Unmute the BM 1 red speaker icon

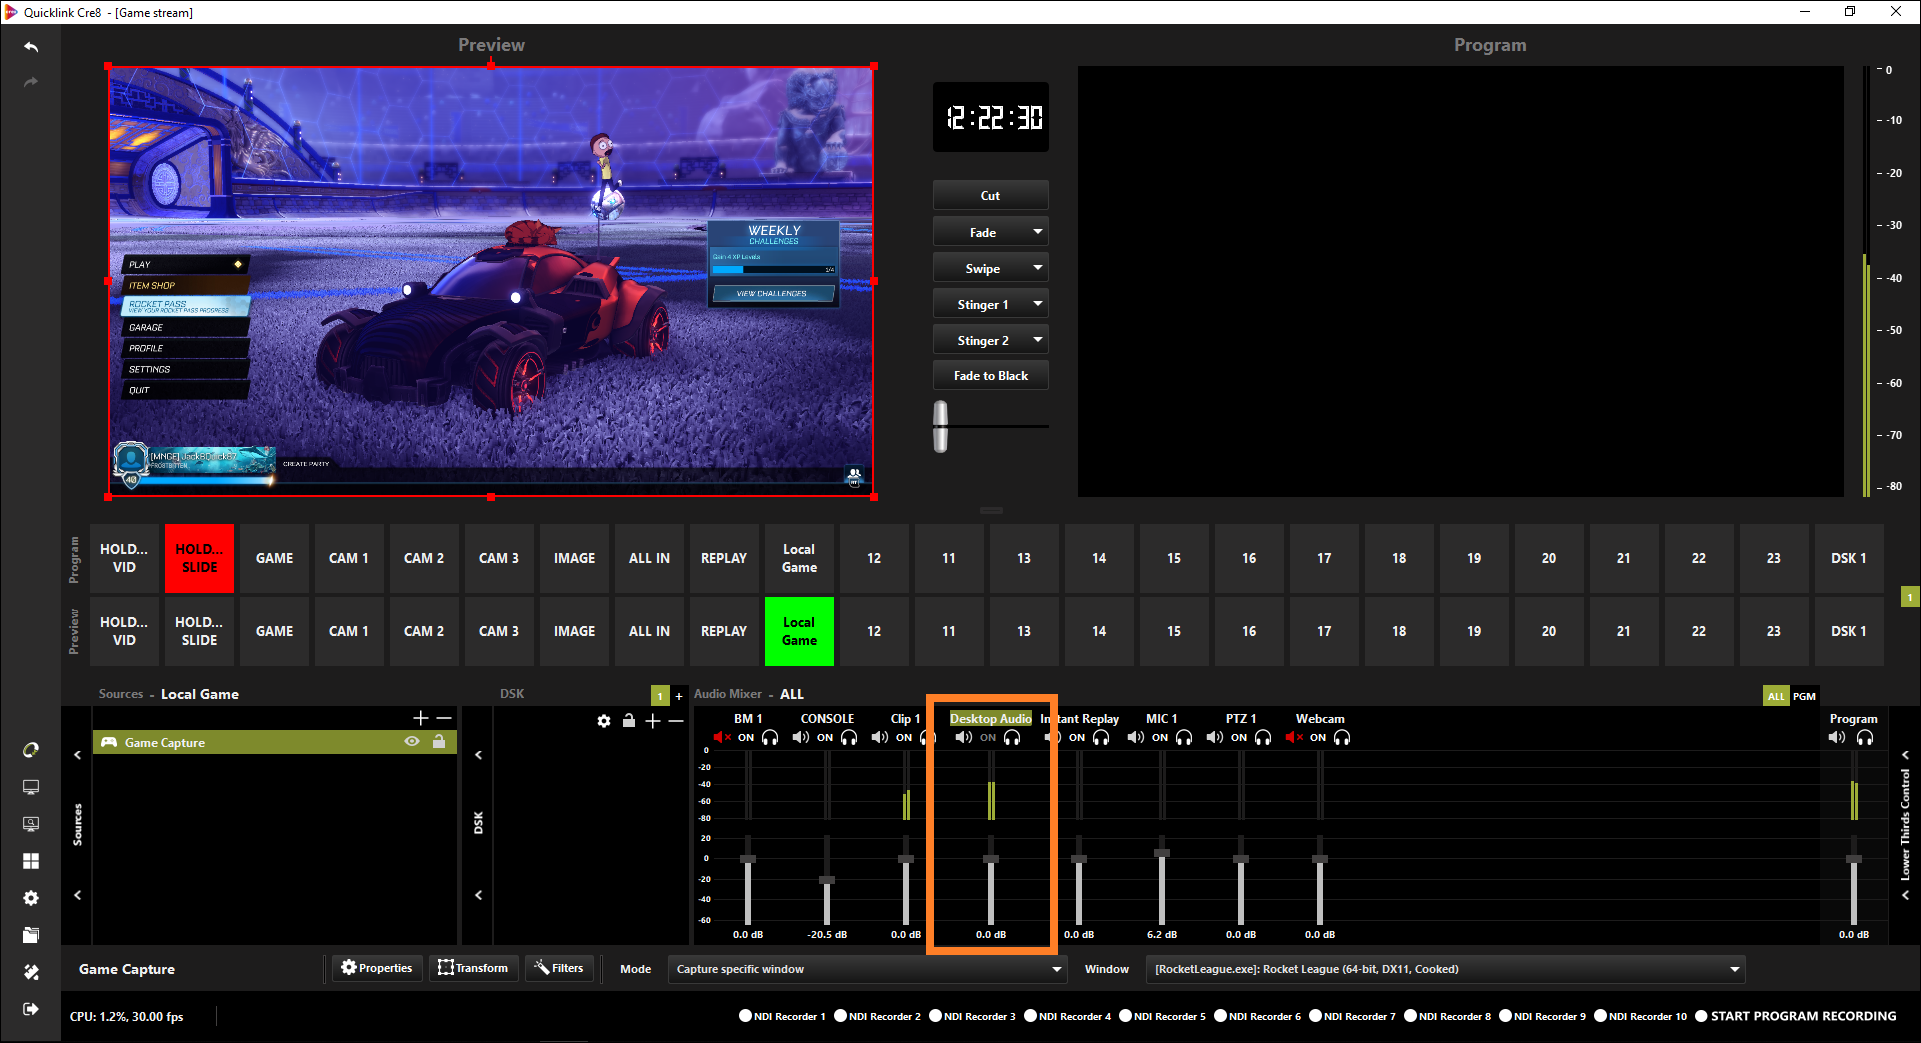[x=721, y=738]
